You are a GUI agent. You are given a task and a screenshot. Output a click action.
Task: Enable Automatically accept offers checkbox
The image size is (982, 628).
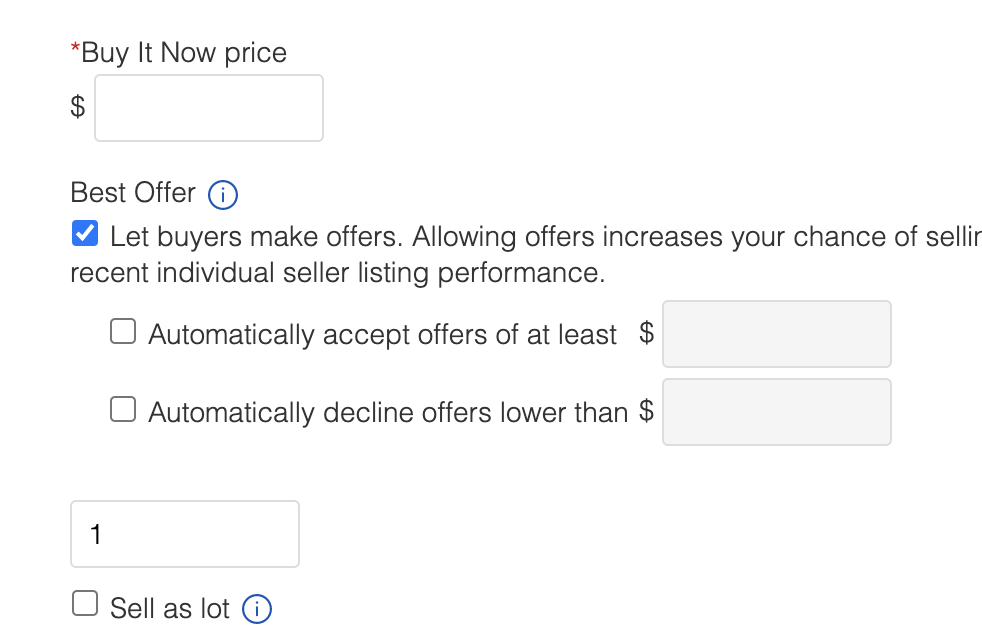pos(123,331)
